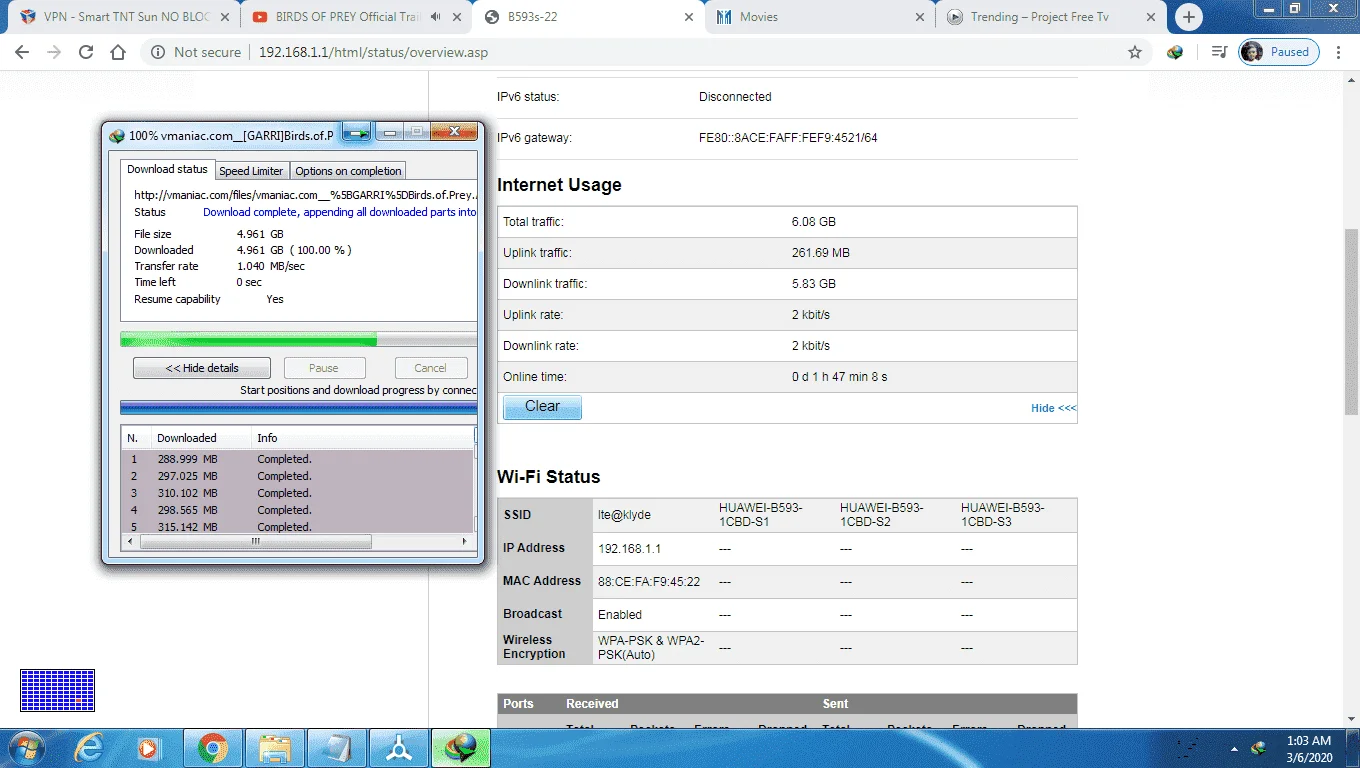Click the blue grid icon on the desktop

[x=57, y=690]
